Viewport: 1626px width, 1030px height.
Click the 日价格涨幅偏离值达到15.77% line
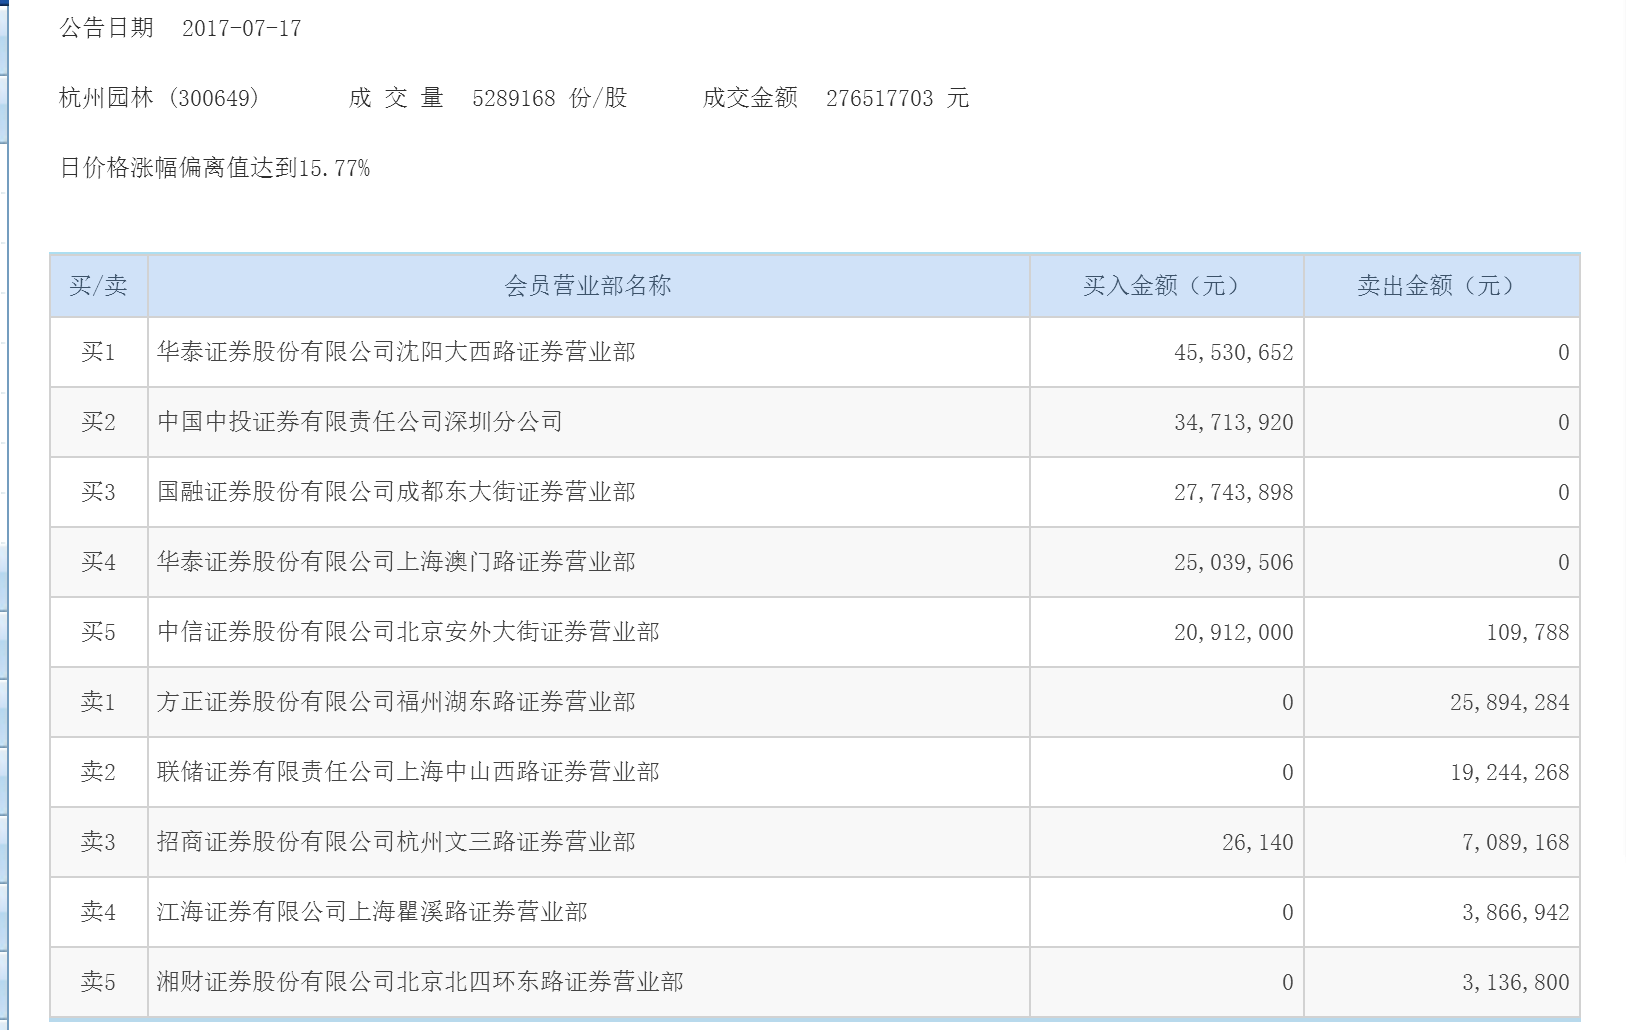coord(215,168)
